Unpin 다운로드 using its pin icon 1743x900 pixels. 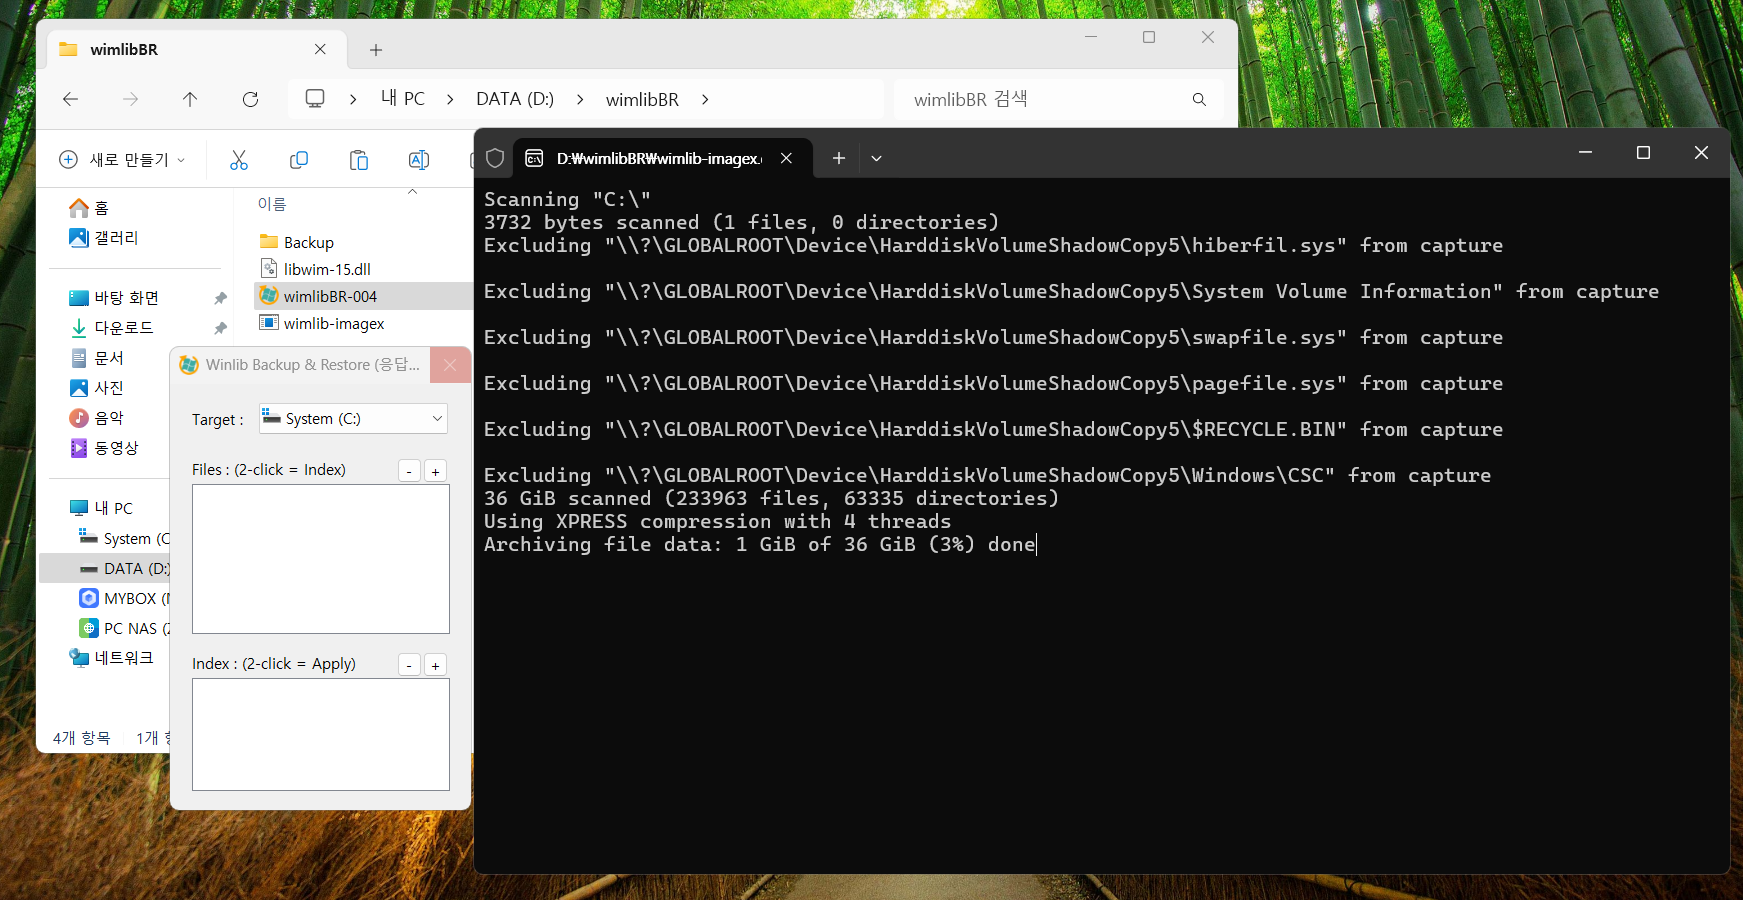pos(220,328)
